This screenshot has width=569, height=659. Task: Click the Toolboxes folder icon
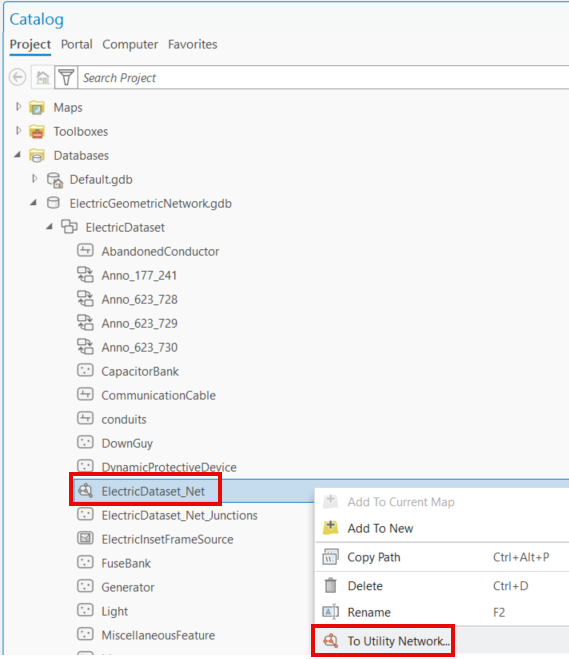[x=37, y=132]
